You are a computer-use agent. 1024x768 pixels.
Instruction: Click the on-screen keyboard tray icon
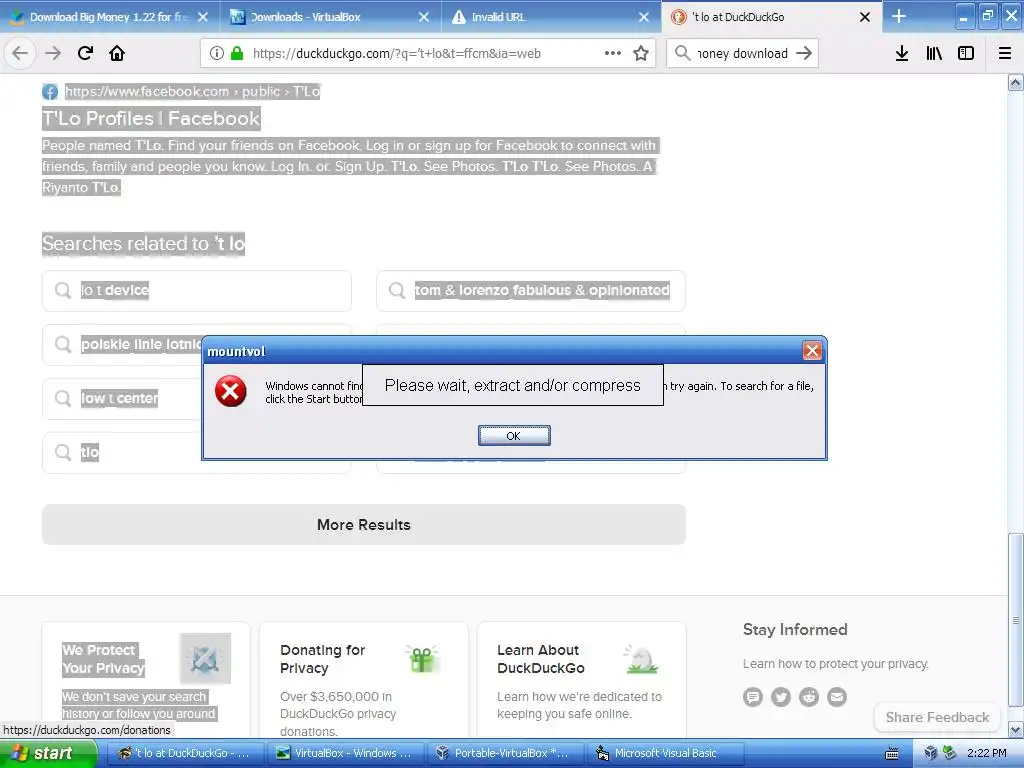click(x=891, y=754)
